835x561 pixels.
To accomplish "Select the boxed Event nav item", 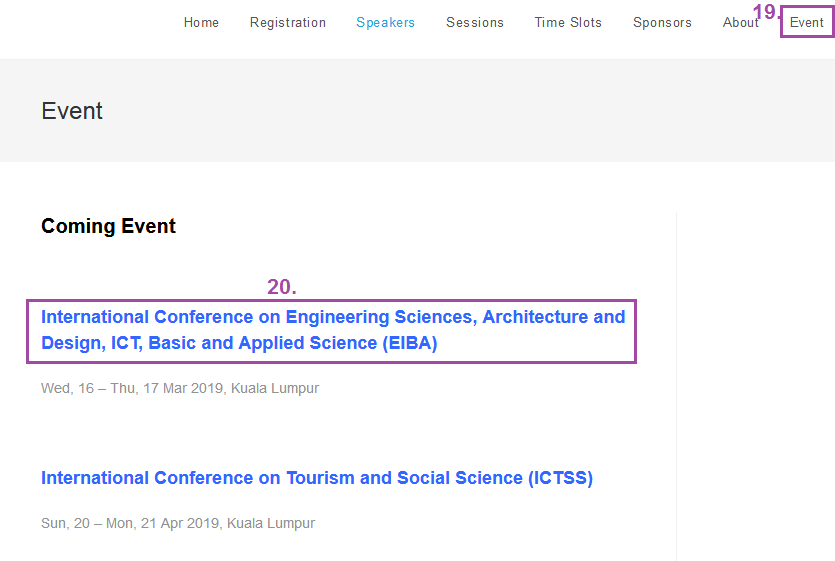I will (807, 22).
